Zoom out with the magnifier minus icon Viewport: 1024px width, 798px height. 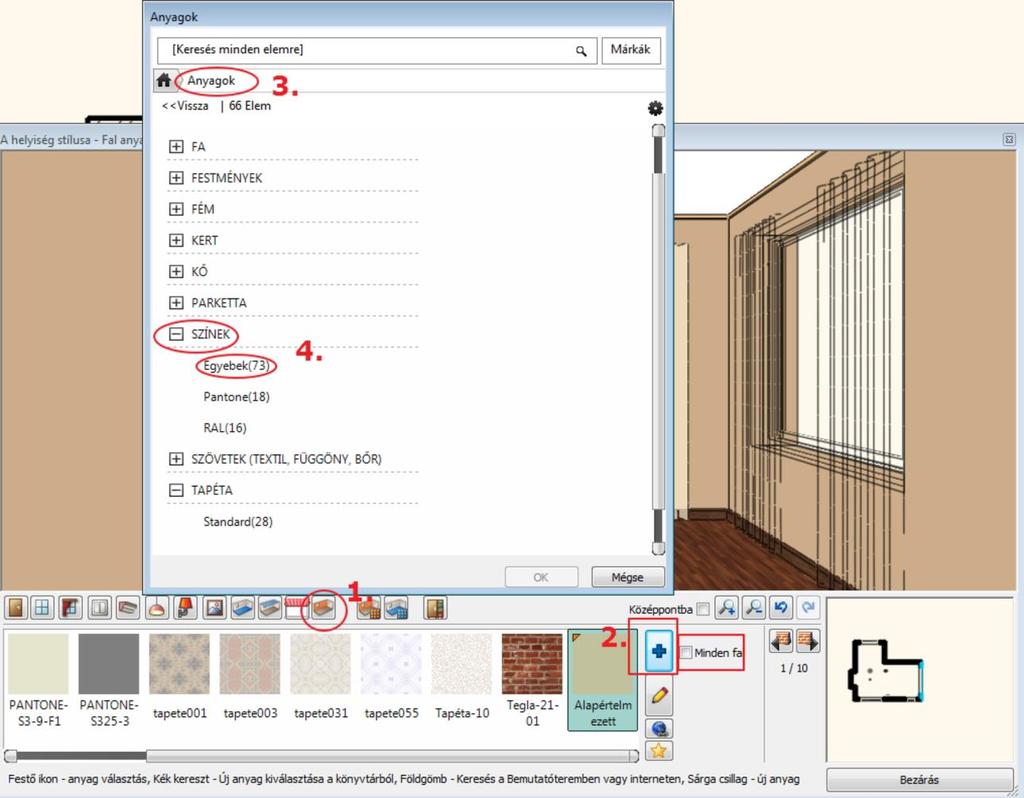[x=754, y=607]
